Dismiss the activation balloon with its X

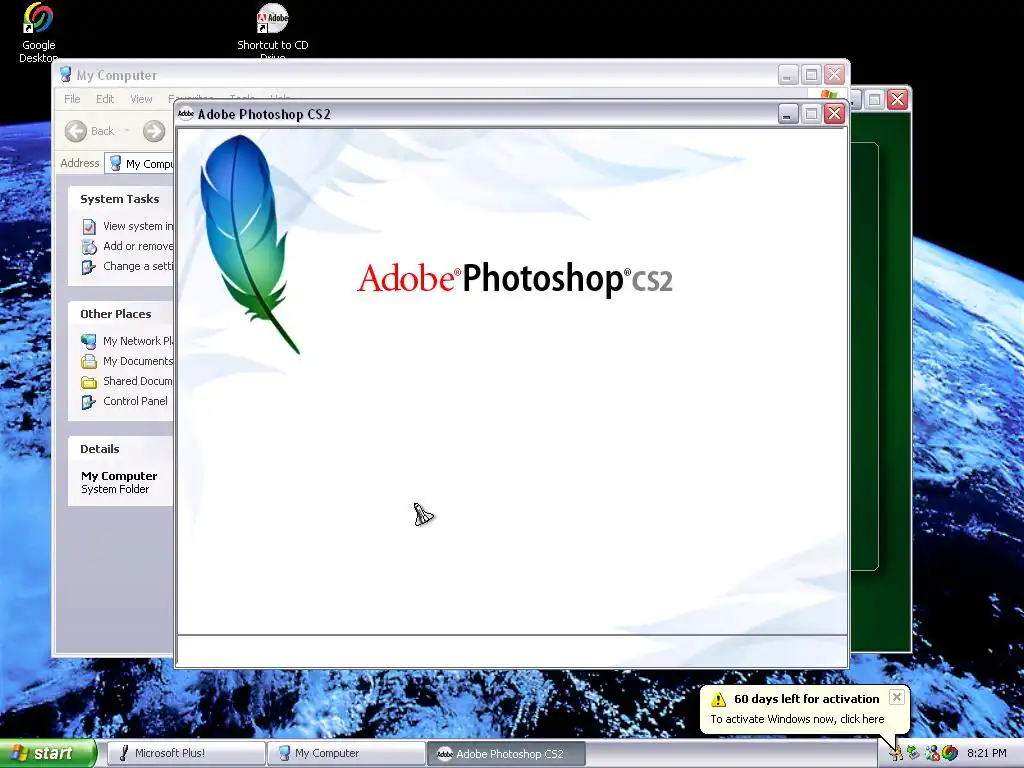click(897, 697)
